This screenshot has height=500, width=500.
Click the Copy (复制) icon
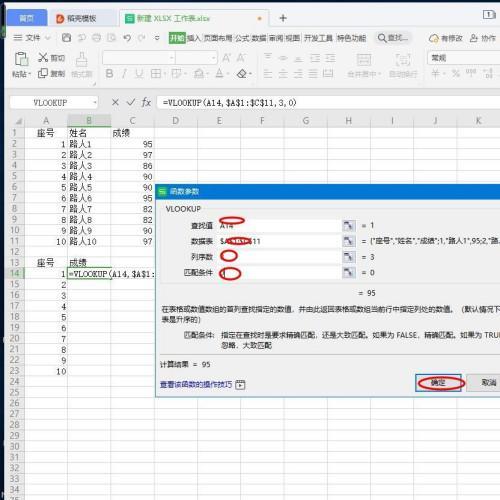pos(43,73)
